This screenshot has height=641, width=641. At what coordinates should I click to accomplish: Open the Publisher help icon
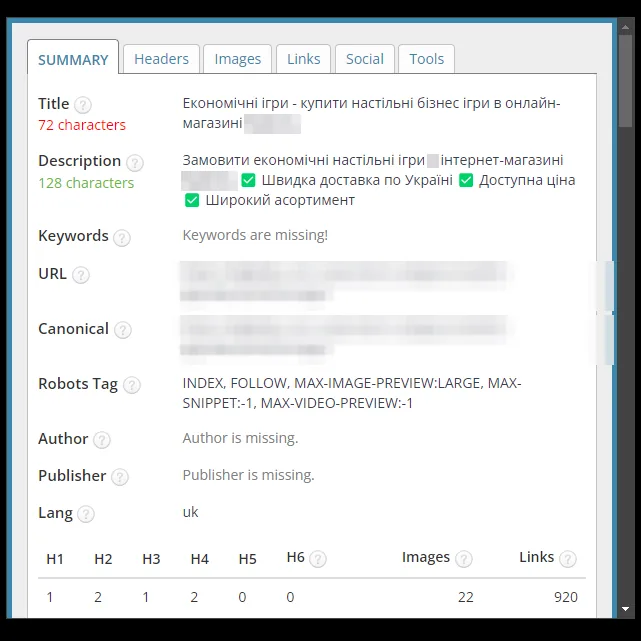[120, 477]
